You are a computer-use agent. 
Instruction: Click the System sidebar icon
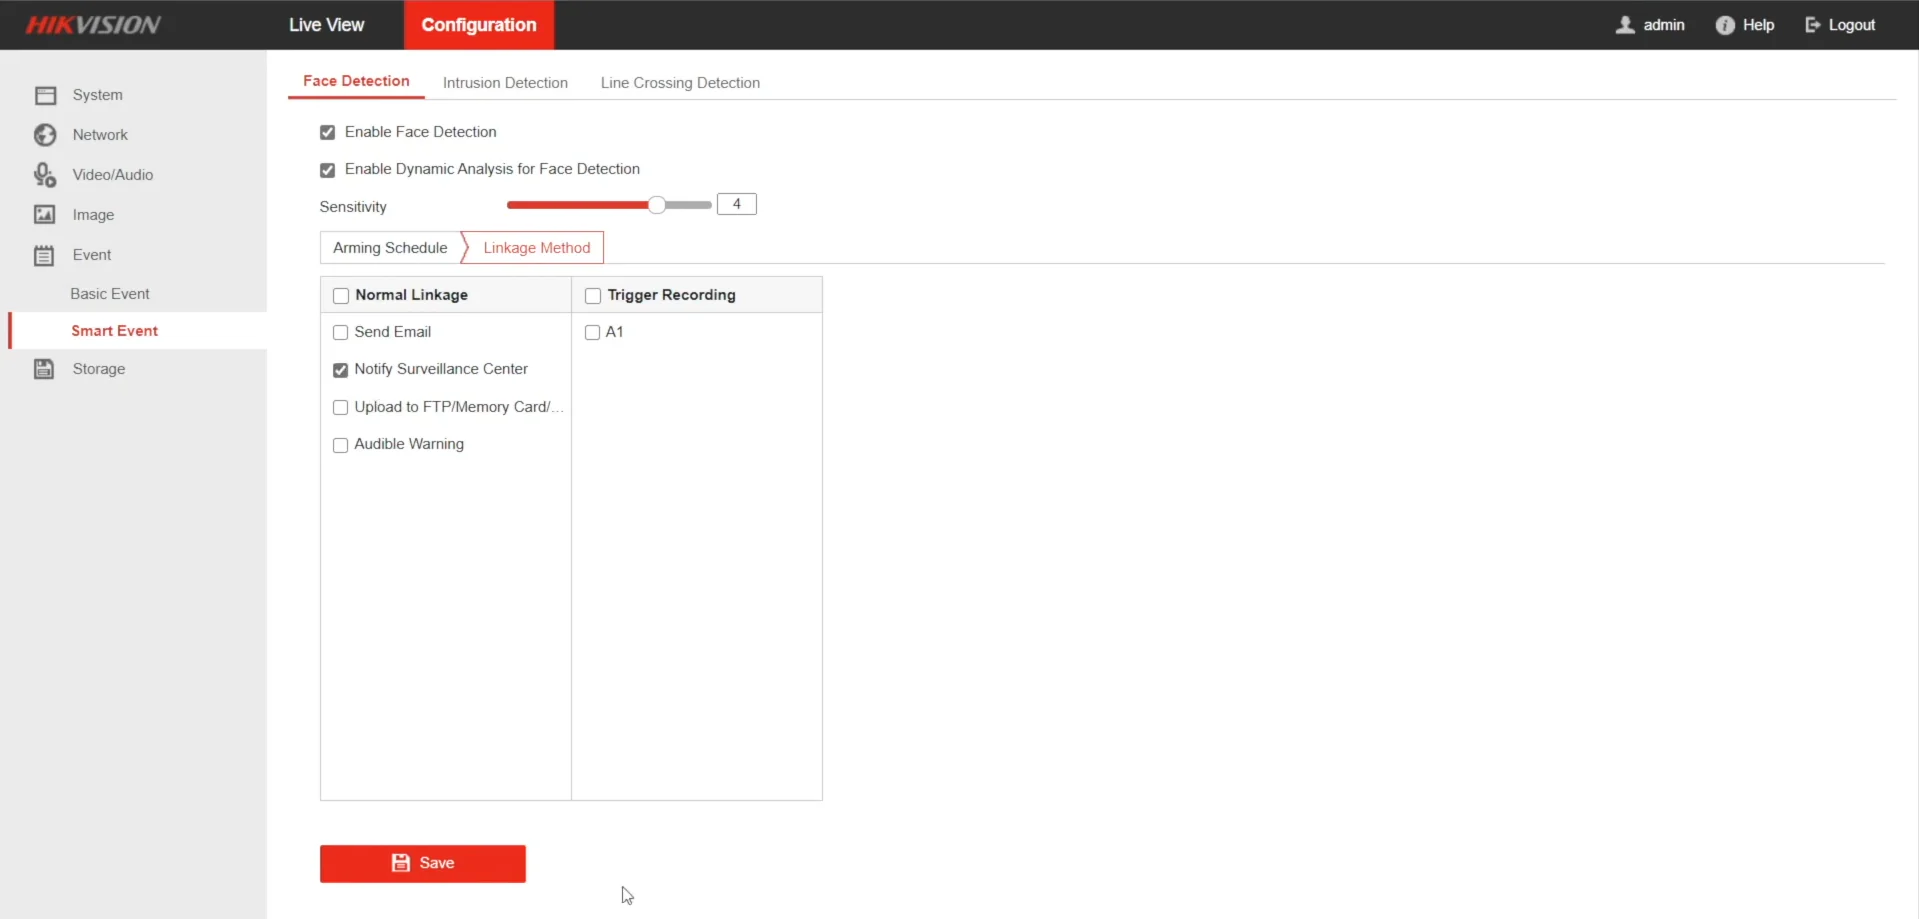(x=45, y=95)
